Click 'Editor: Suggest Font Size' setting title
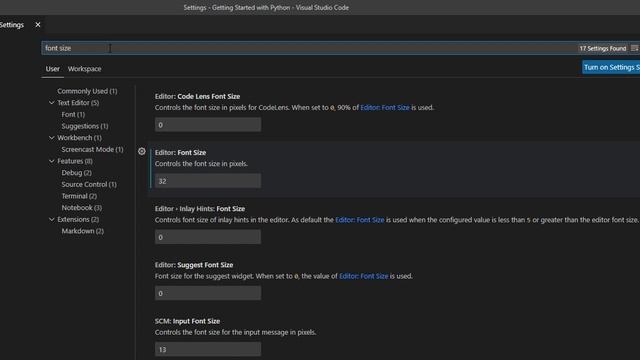The image size is (640, 360). (x=194, y=265)
